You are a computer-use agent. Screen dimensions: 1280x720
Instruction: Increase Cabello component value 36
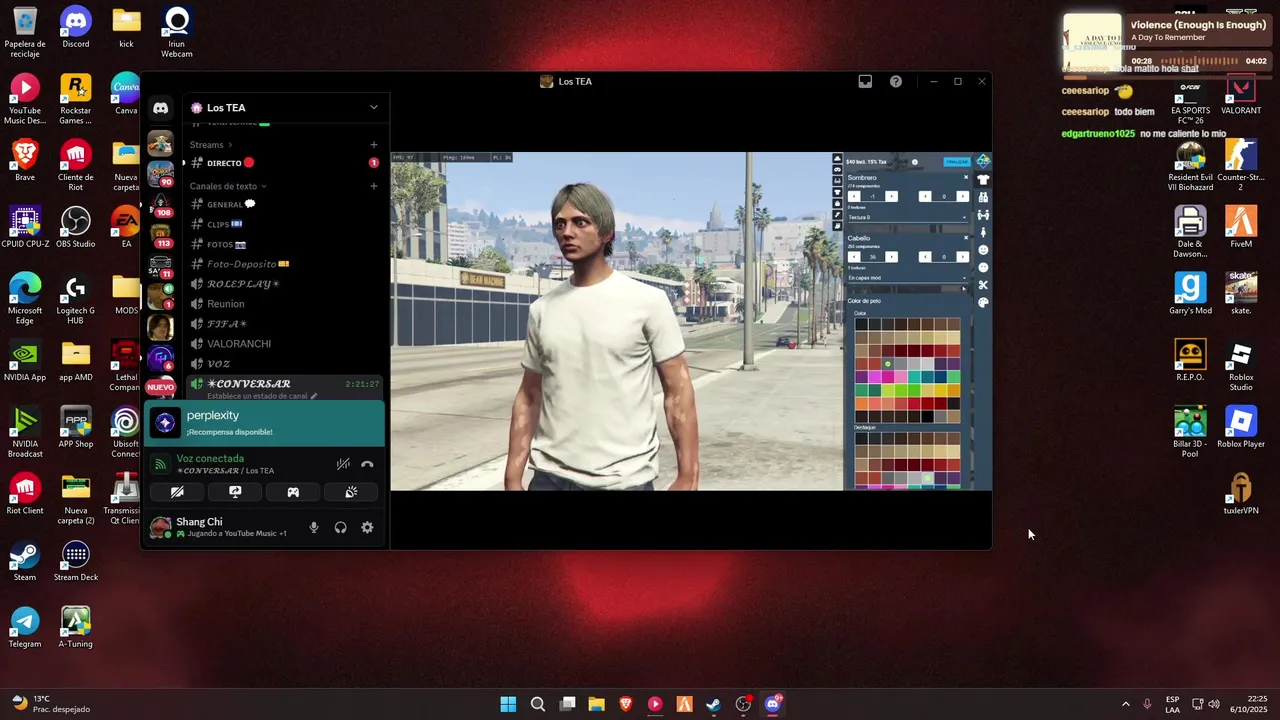(x=891, y=257)
